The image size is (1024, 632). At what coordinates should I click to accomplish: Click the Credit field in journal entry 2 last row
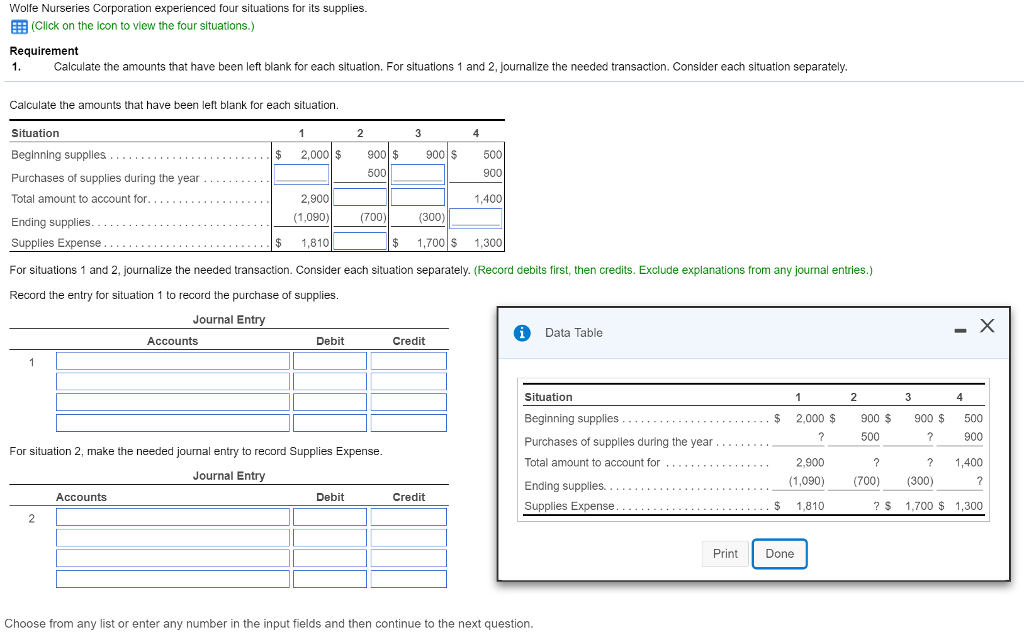coord(408,578)
